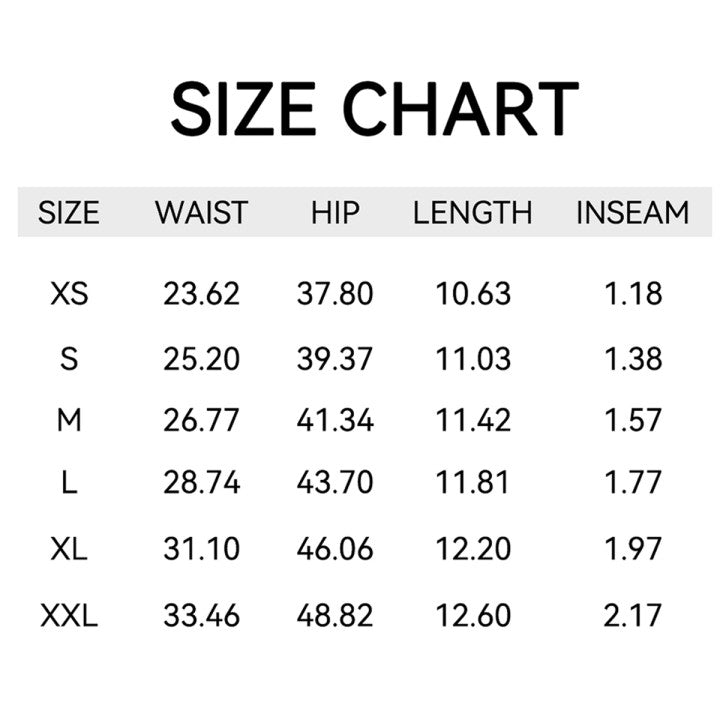Click the XS length value 10.63
Viewport: 720px width, 720px height.
point(473,294)
